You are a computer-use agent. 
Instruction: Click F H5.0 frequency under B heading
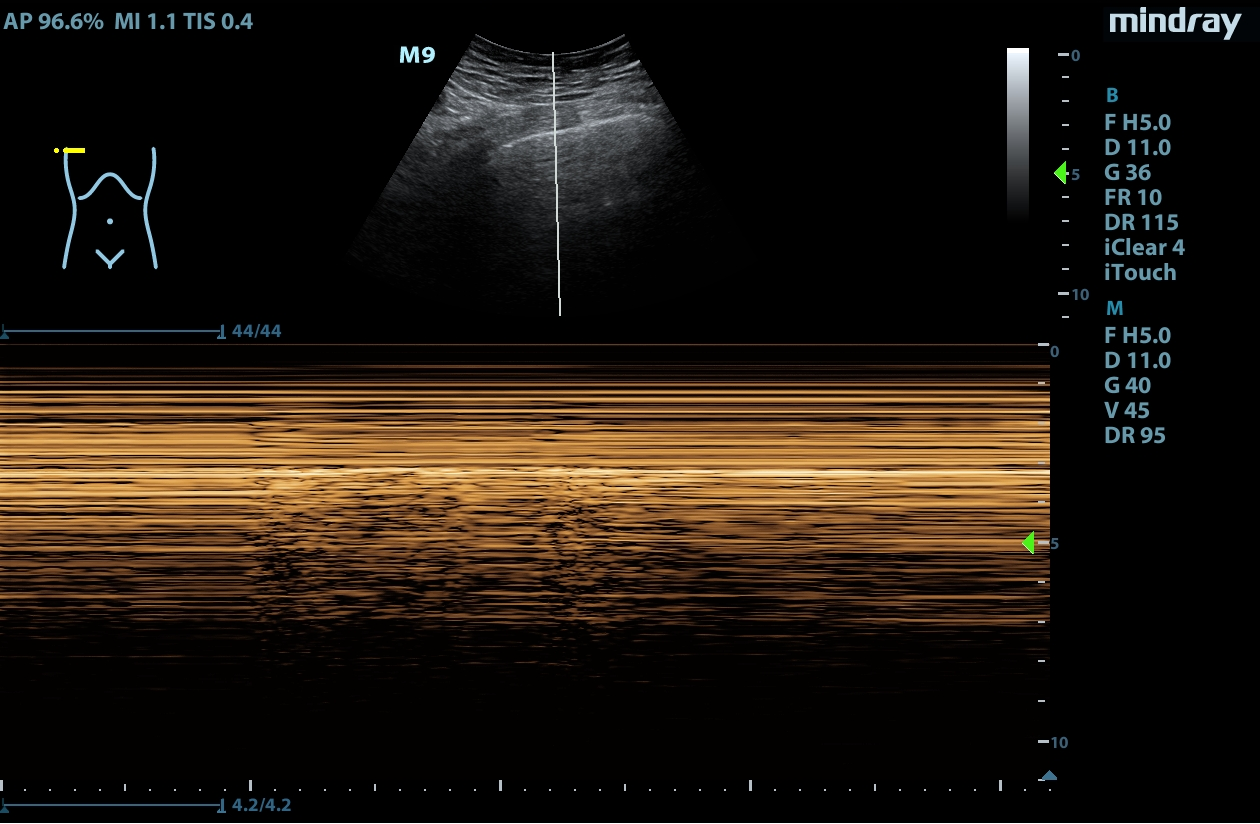(1137, 122)
